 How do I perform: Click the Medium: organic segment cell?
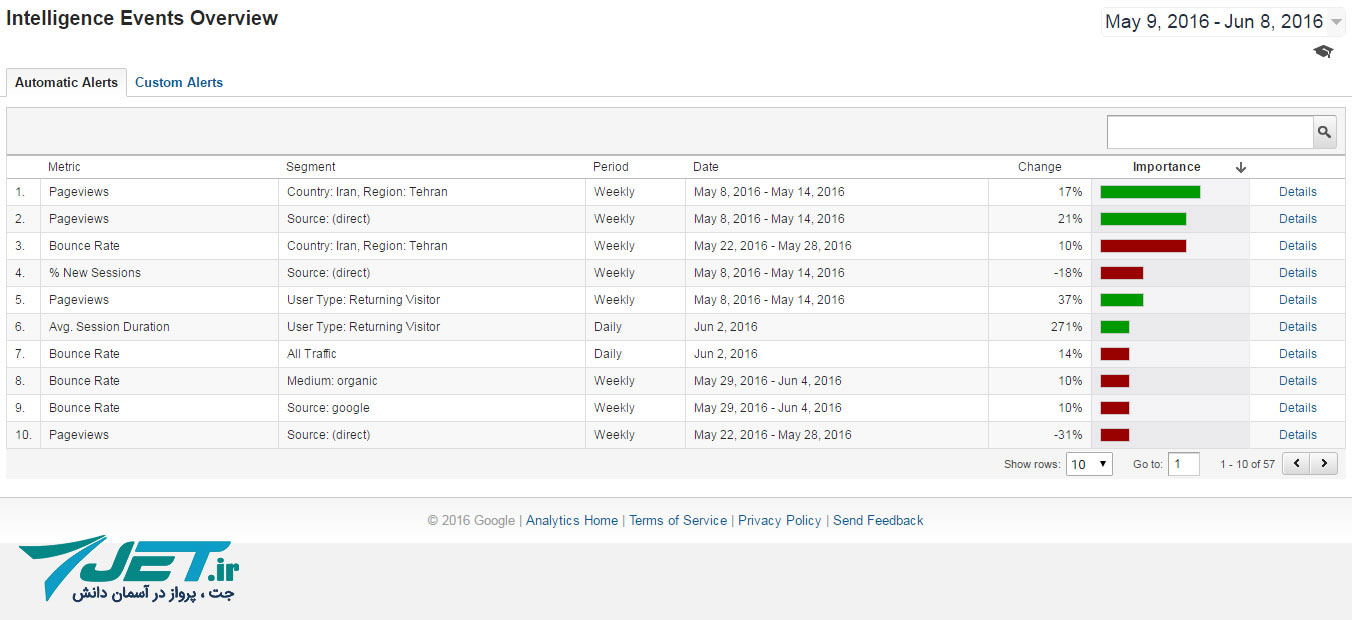click(x=332, y=381)
